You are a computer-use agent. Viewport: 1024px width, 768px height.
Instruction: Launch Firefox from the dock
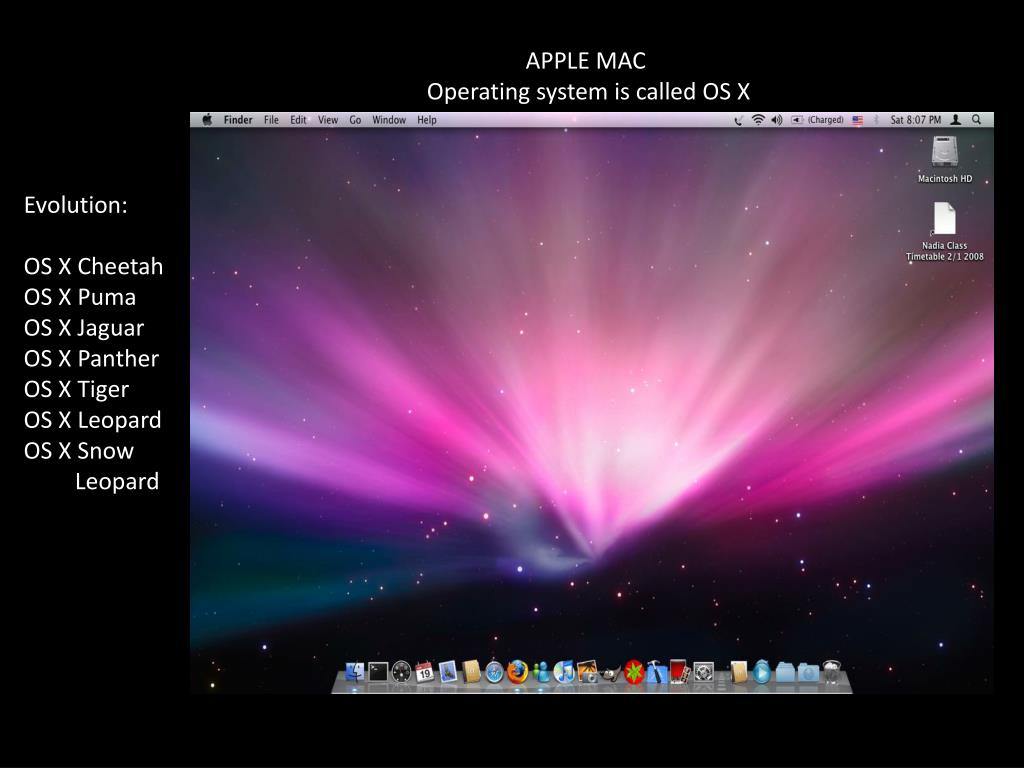(x=517, y=671)
